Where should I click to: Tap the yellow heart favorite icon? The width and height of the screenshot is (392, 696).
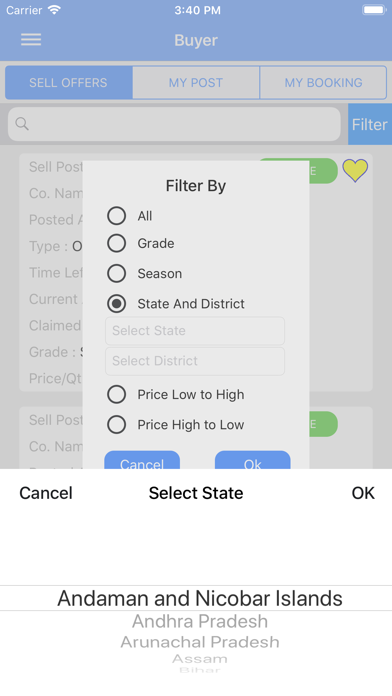tap(355, 170)
